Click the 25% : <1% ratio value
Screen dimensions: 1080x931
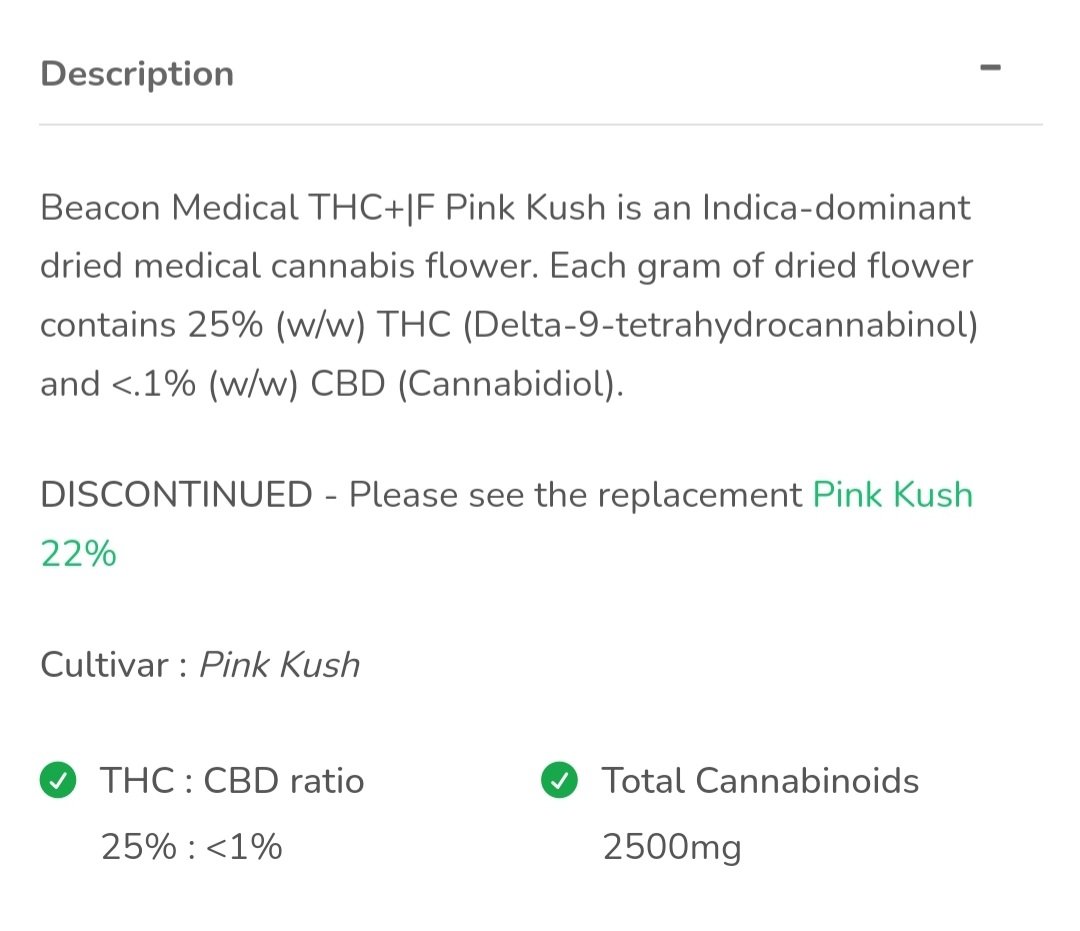(x=192, y=848)
